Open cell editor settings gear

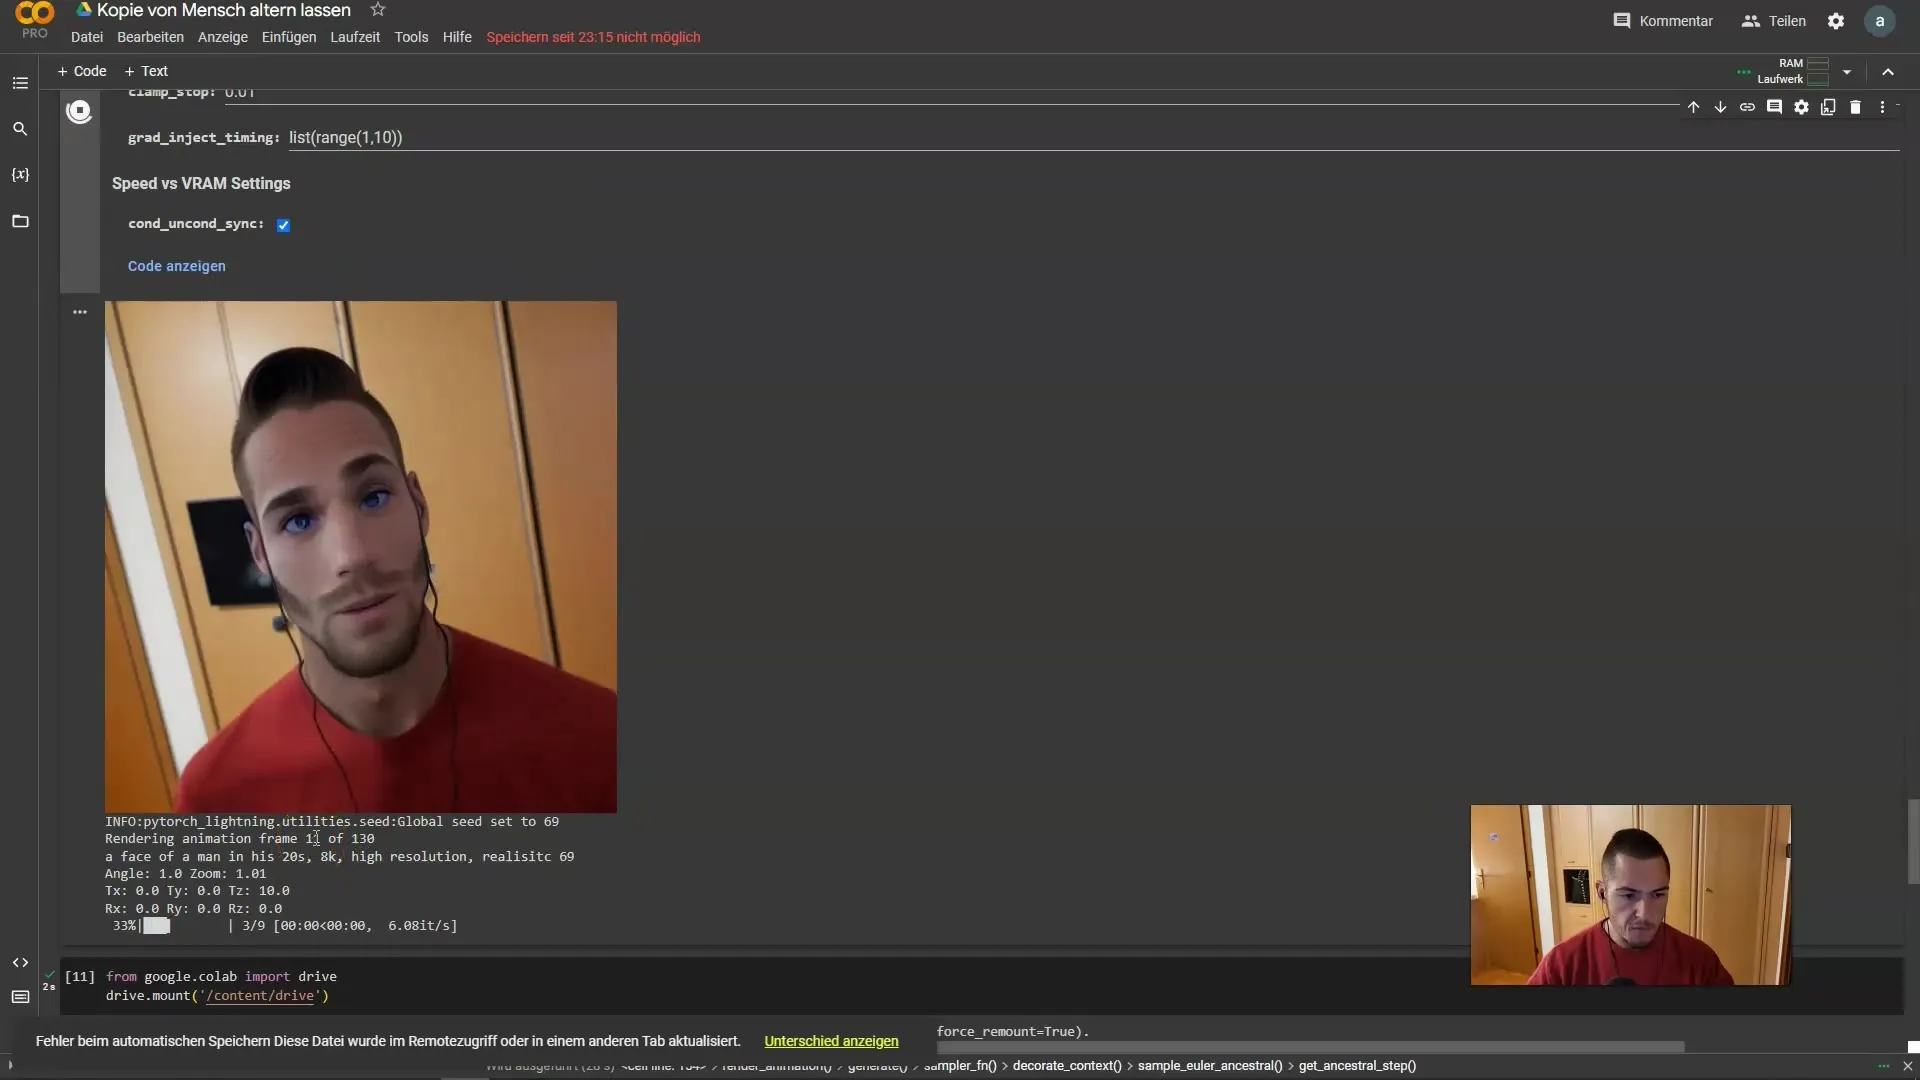click(1801, 107)
